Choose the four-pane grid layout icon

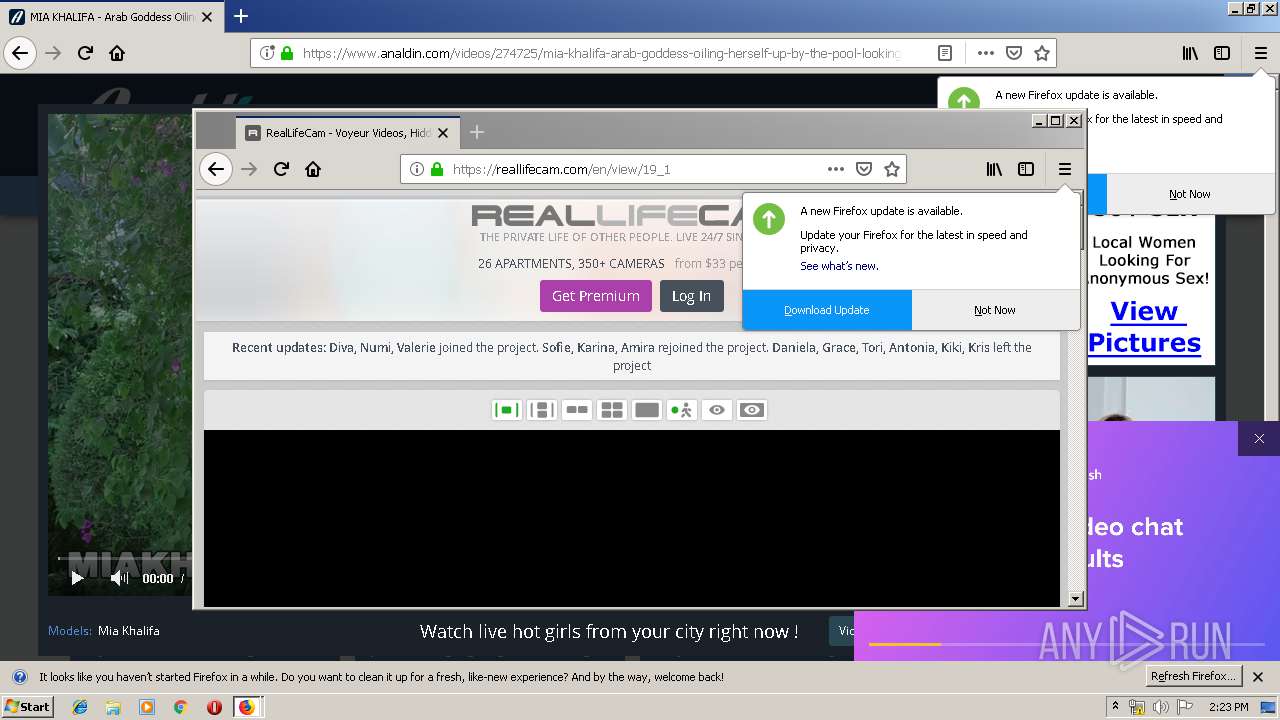pyautogui.click(x=612, y=410)
